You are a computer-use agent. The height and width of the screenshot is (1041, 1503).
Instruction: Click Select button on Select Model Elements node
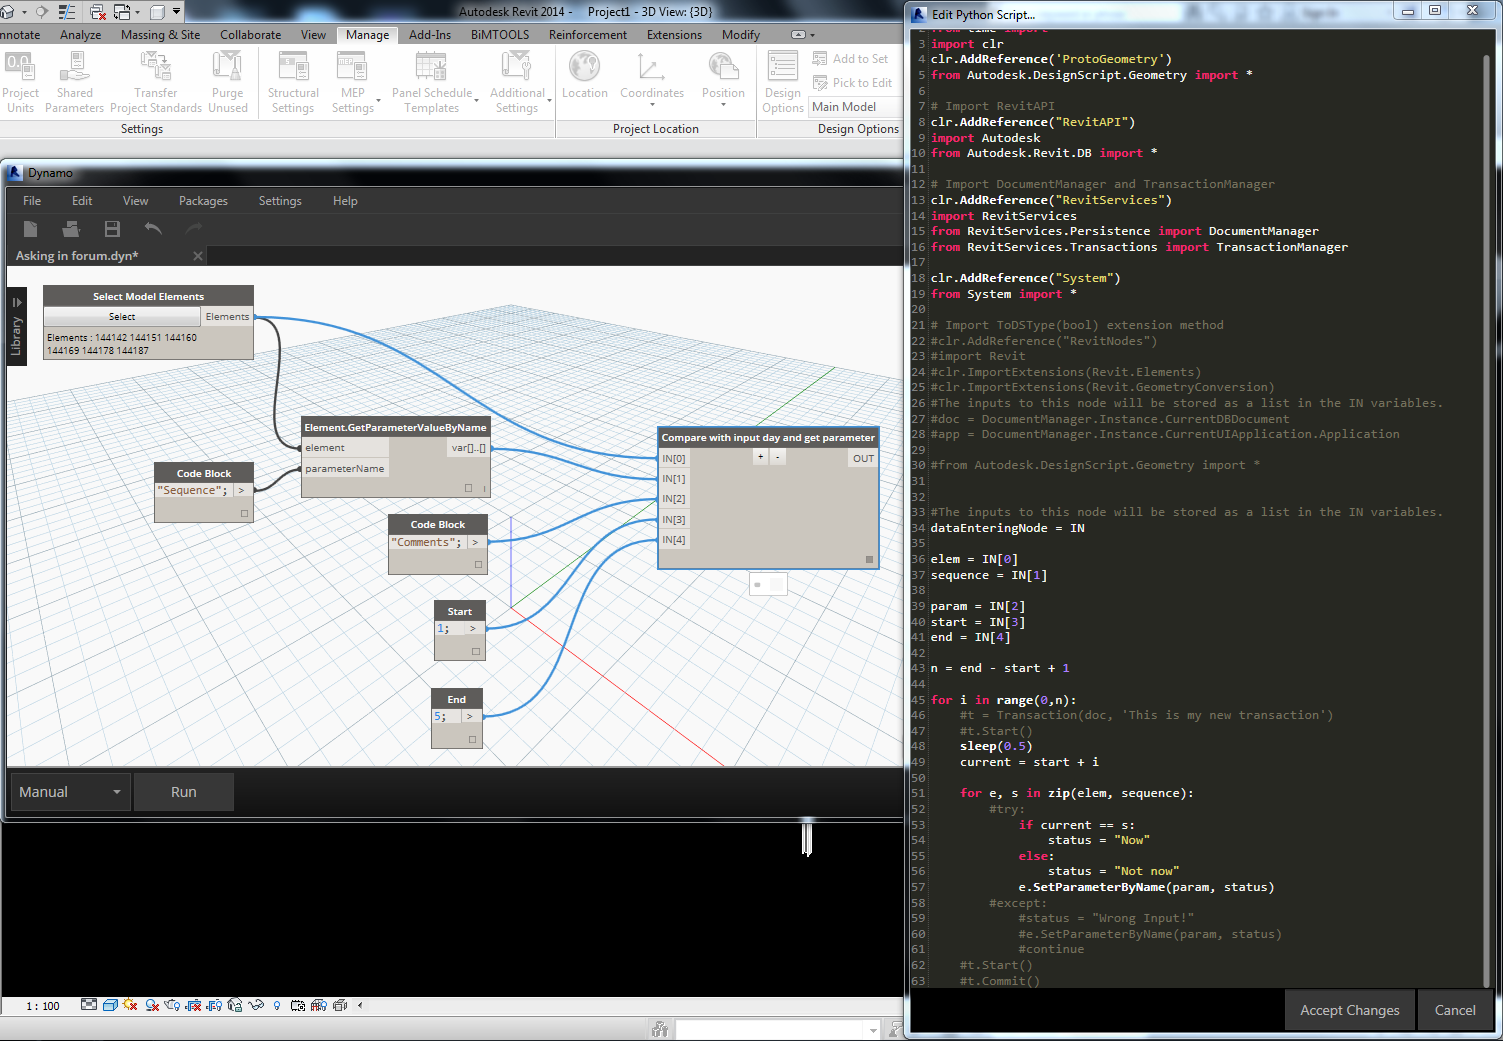122,317
